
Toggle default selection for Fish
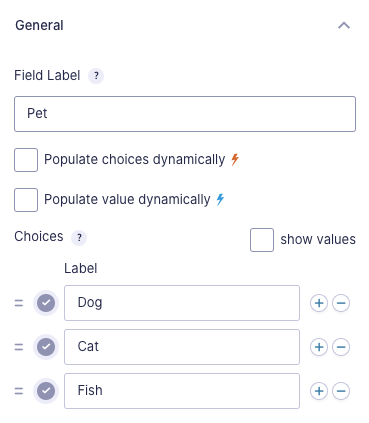click(46, 391)
